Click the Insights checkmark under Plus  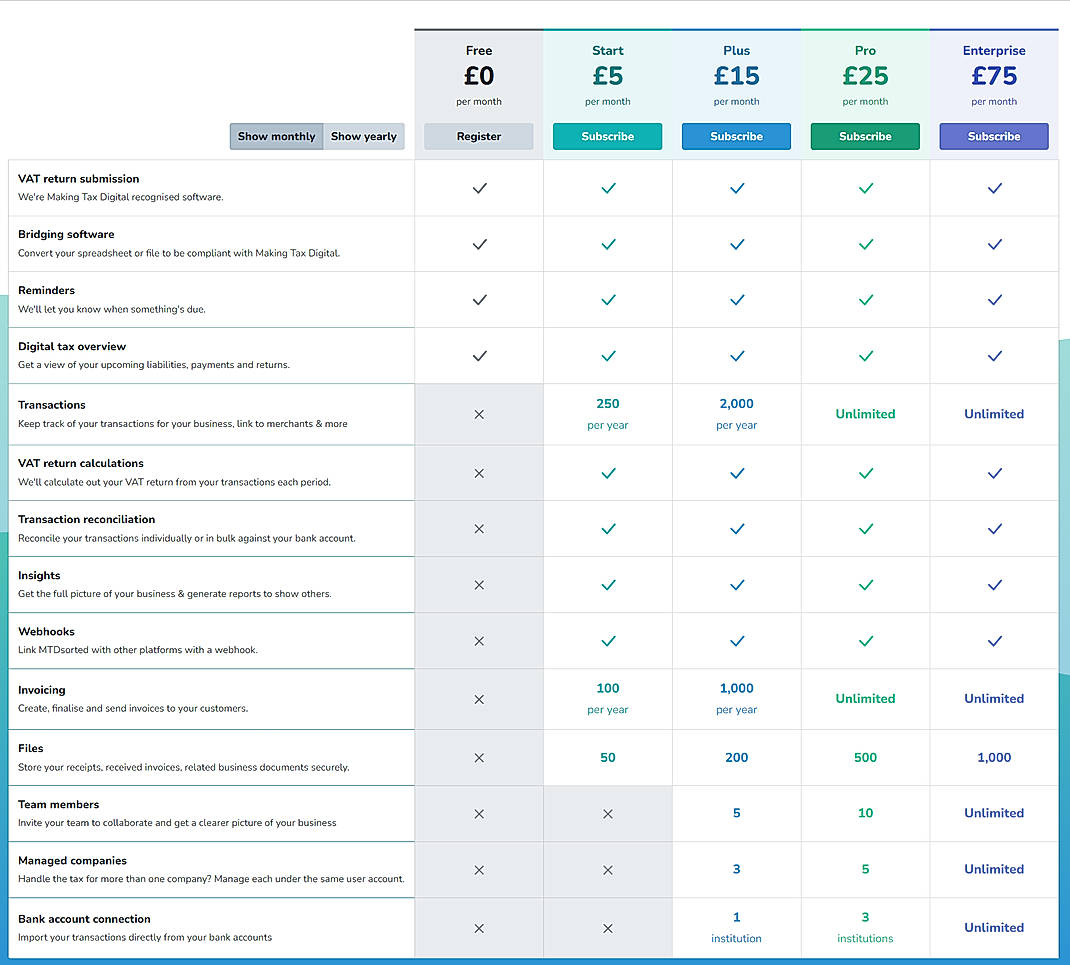(x=736, y=584)
